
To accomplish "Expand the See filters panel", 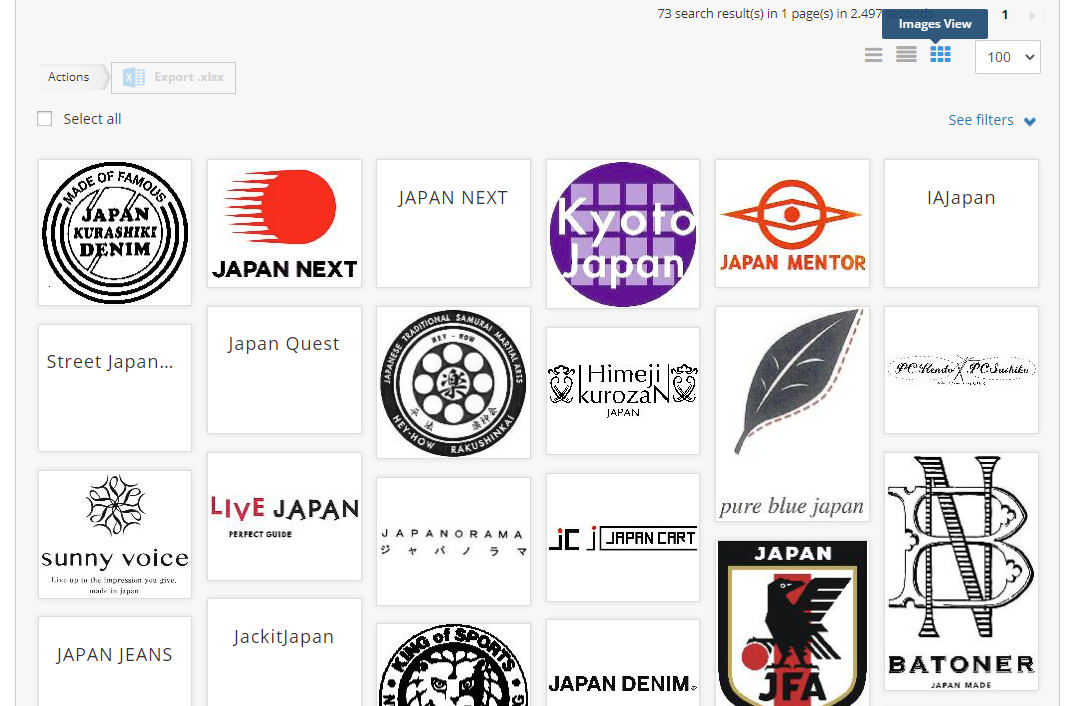I will pos(992,120).
